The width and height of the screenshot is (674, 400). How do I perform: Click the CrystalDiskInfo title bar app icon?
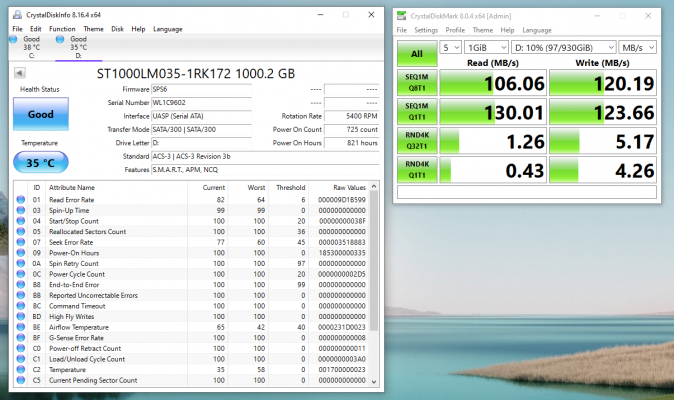(x=17, y=15)
